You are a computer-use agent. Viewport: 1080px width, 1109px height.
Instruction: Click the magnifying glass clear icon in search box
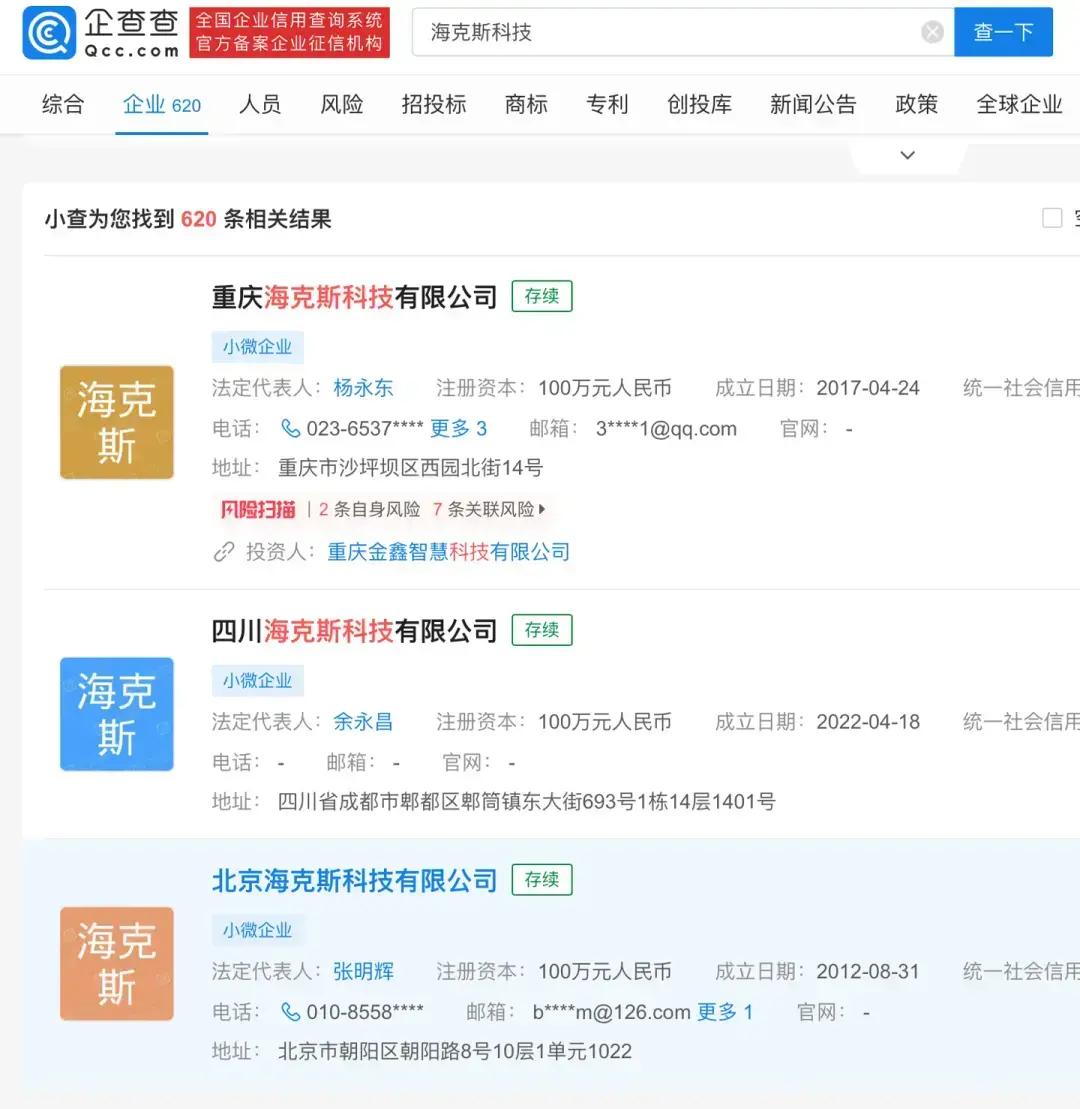tap(932, 31)
